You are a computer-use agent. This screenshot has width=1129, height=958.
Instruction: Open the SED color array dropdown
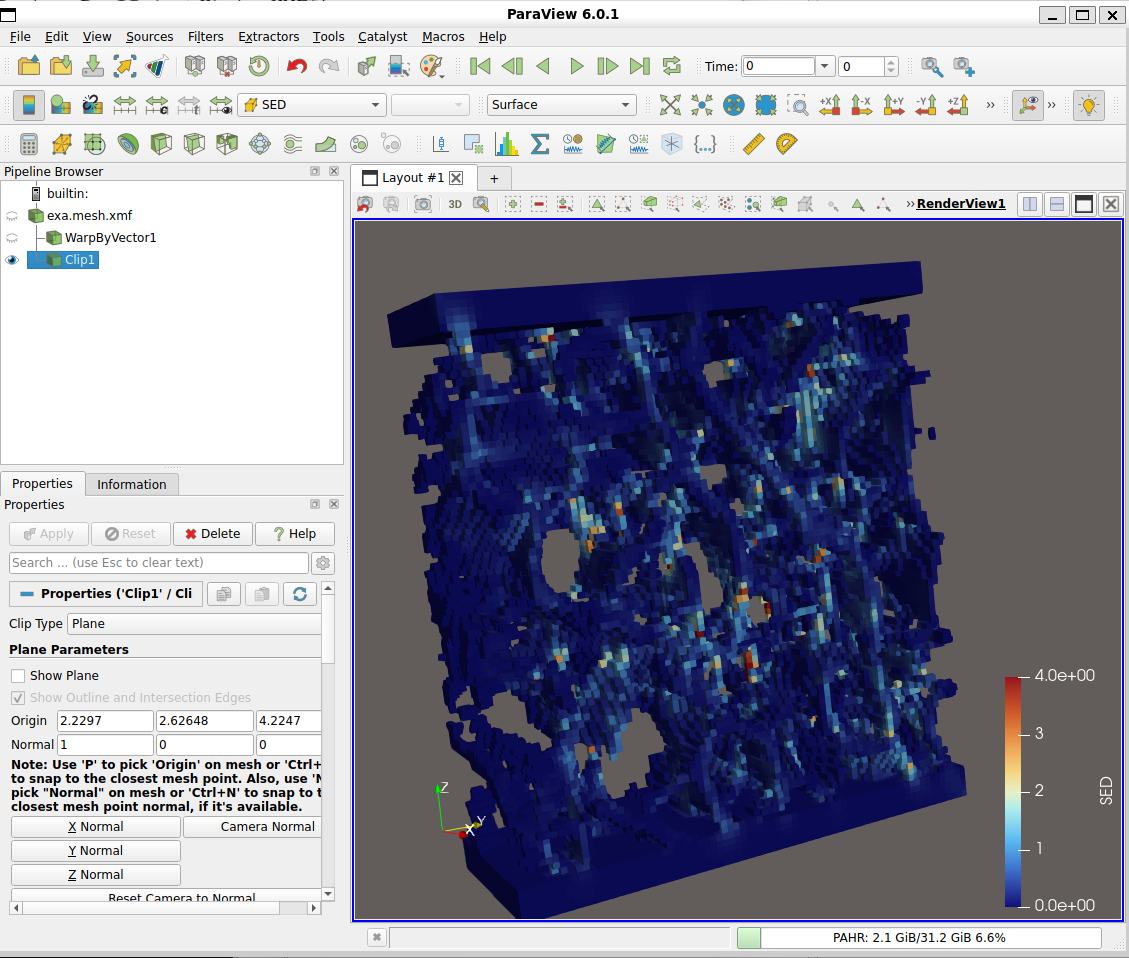(x=311, y=105)
